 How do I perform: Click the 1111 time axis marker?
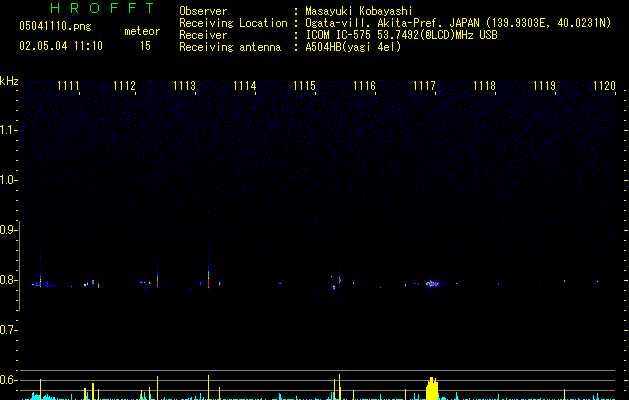click(68, 86)
